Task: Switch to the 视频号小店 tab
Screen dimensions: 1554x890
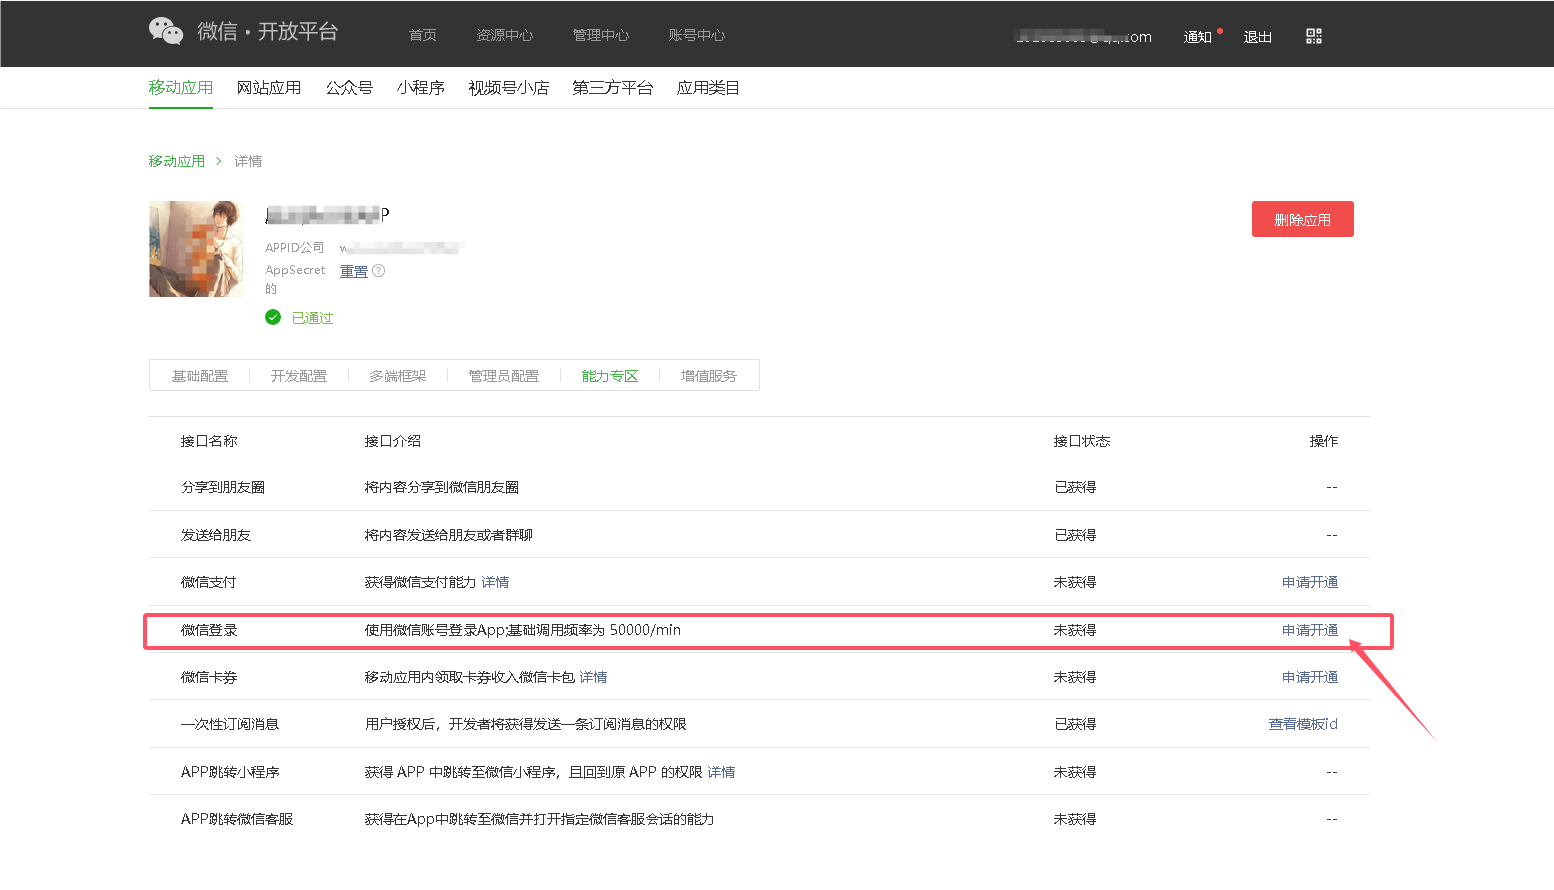Action: [x=508, y=87]
